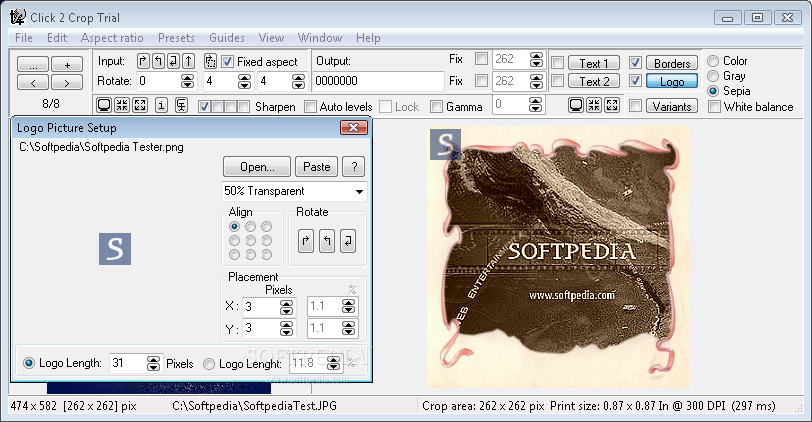Uncheck the box next to Logo button
Viewport: 812px width, 422px height.
tap(635, 81)
